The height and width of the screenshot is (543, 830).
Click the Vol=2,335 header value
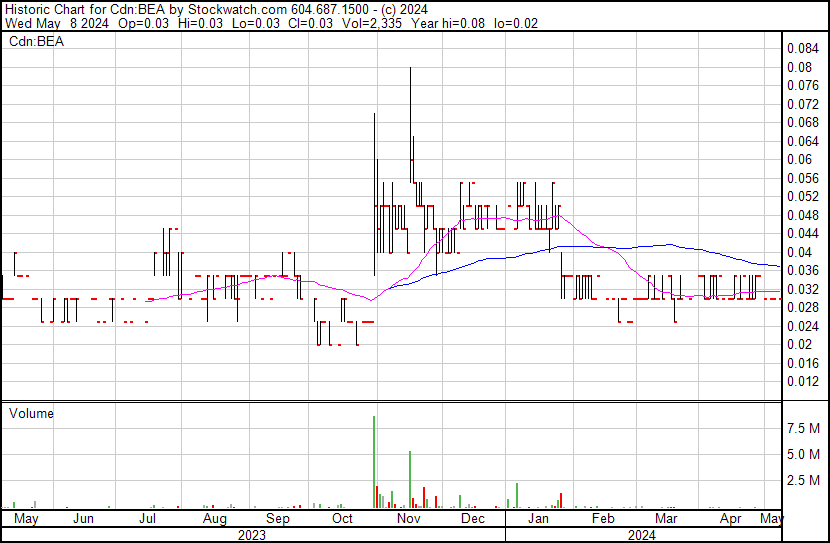click(372, 23)
